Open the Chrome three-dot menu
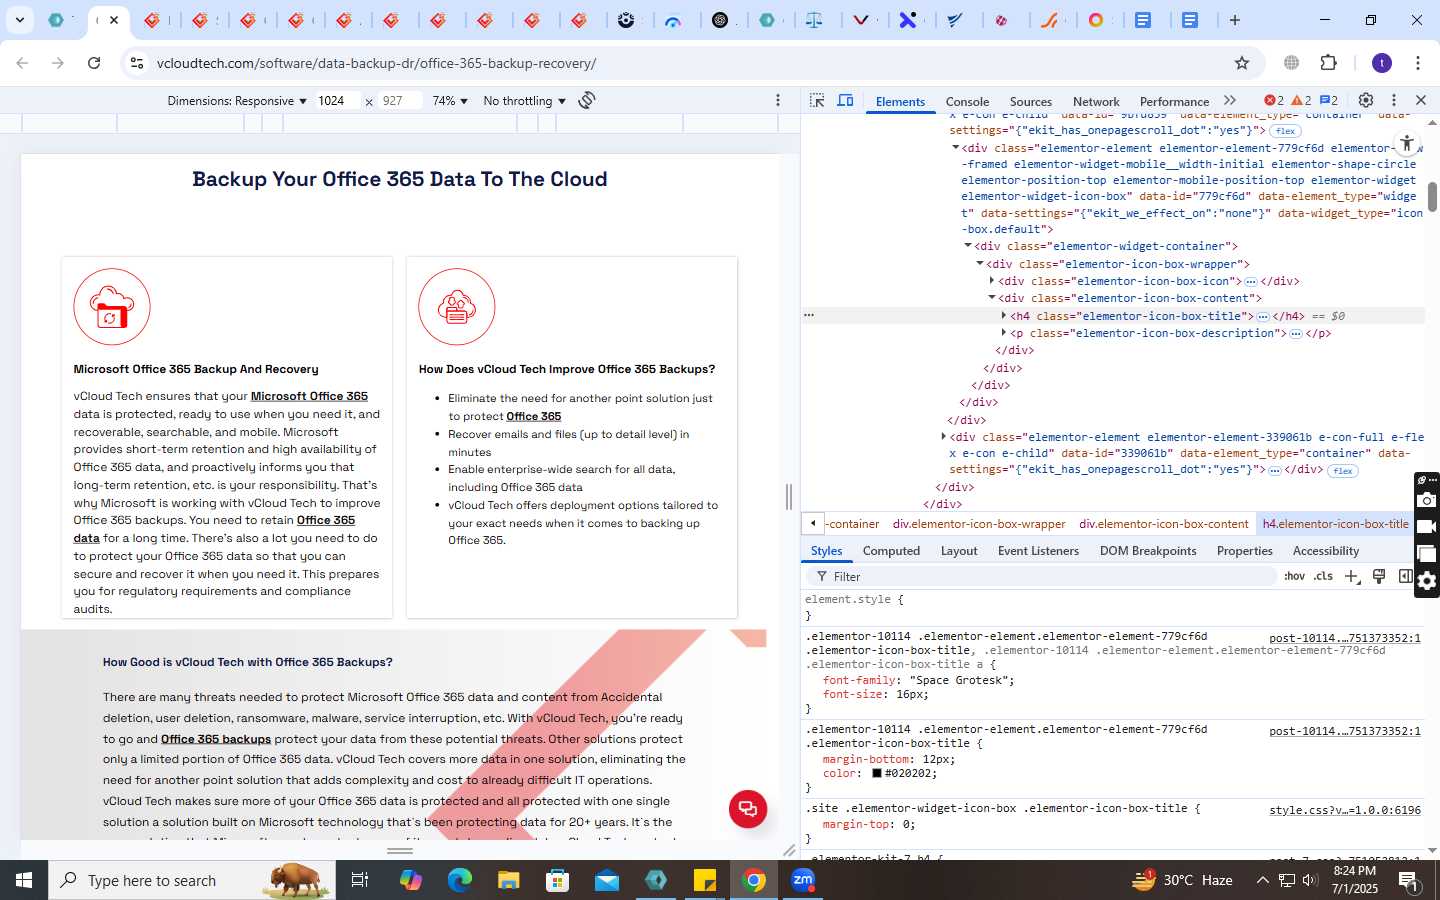The height and width of the screenshot is (900, 1440). click(x=1418, y=63)
